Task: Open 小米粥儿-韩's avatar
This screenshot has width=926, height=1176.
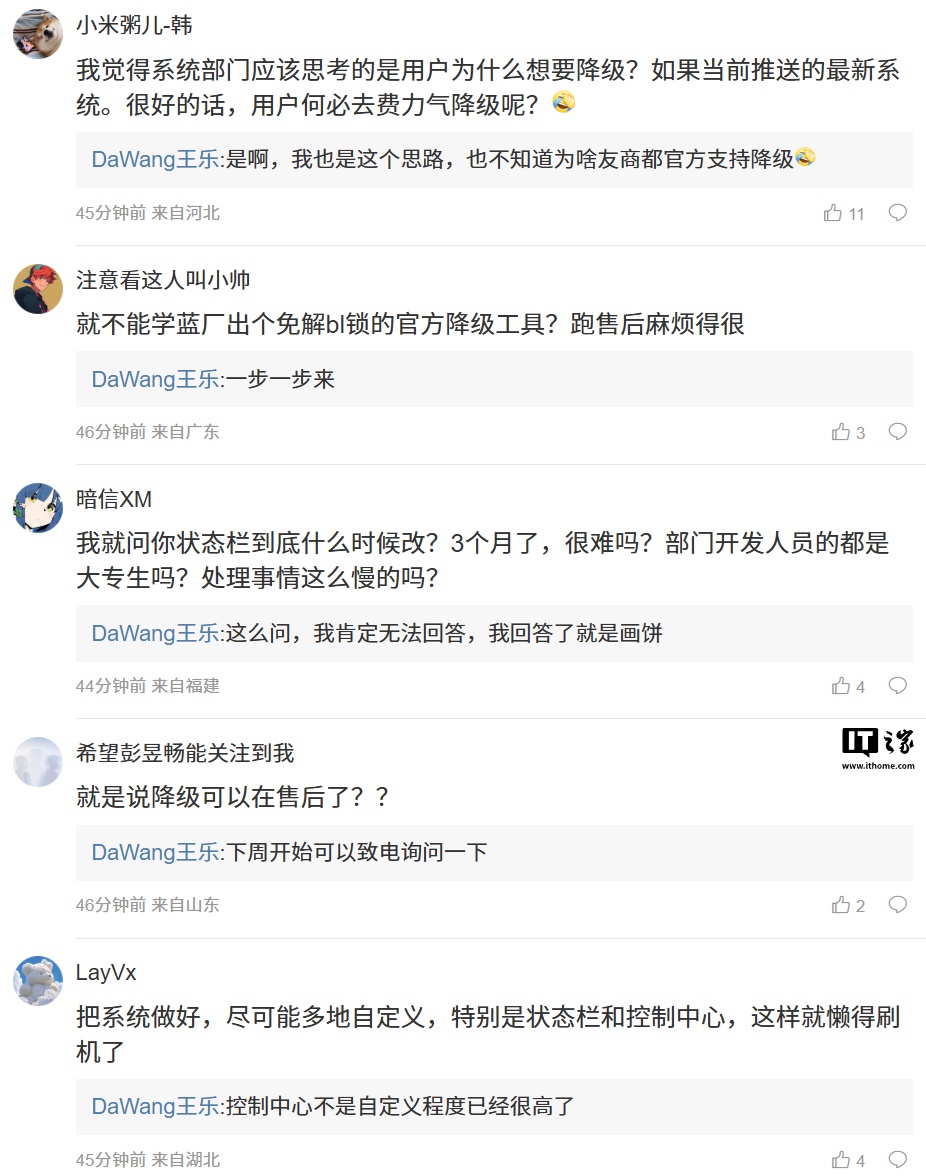Action: point(38,35)
